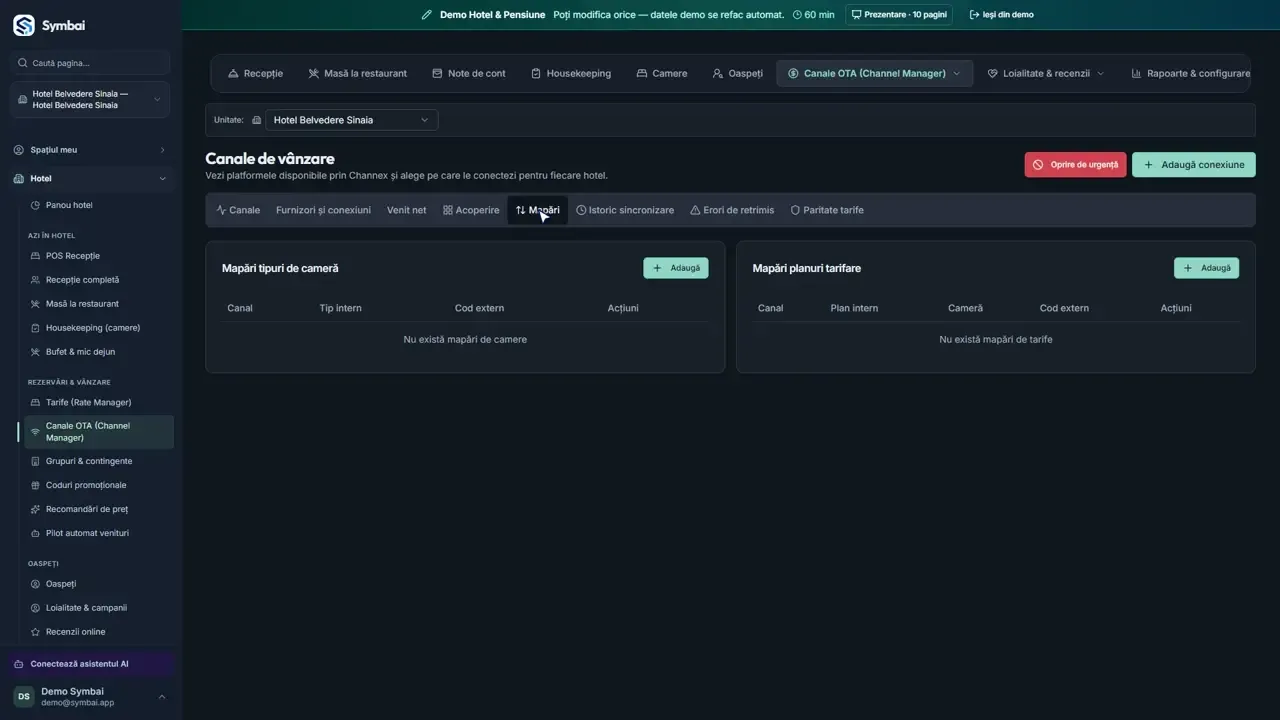Click the POS Recepție sidebar icon

[x=36, y=256]
